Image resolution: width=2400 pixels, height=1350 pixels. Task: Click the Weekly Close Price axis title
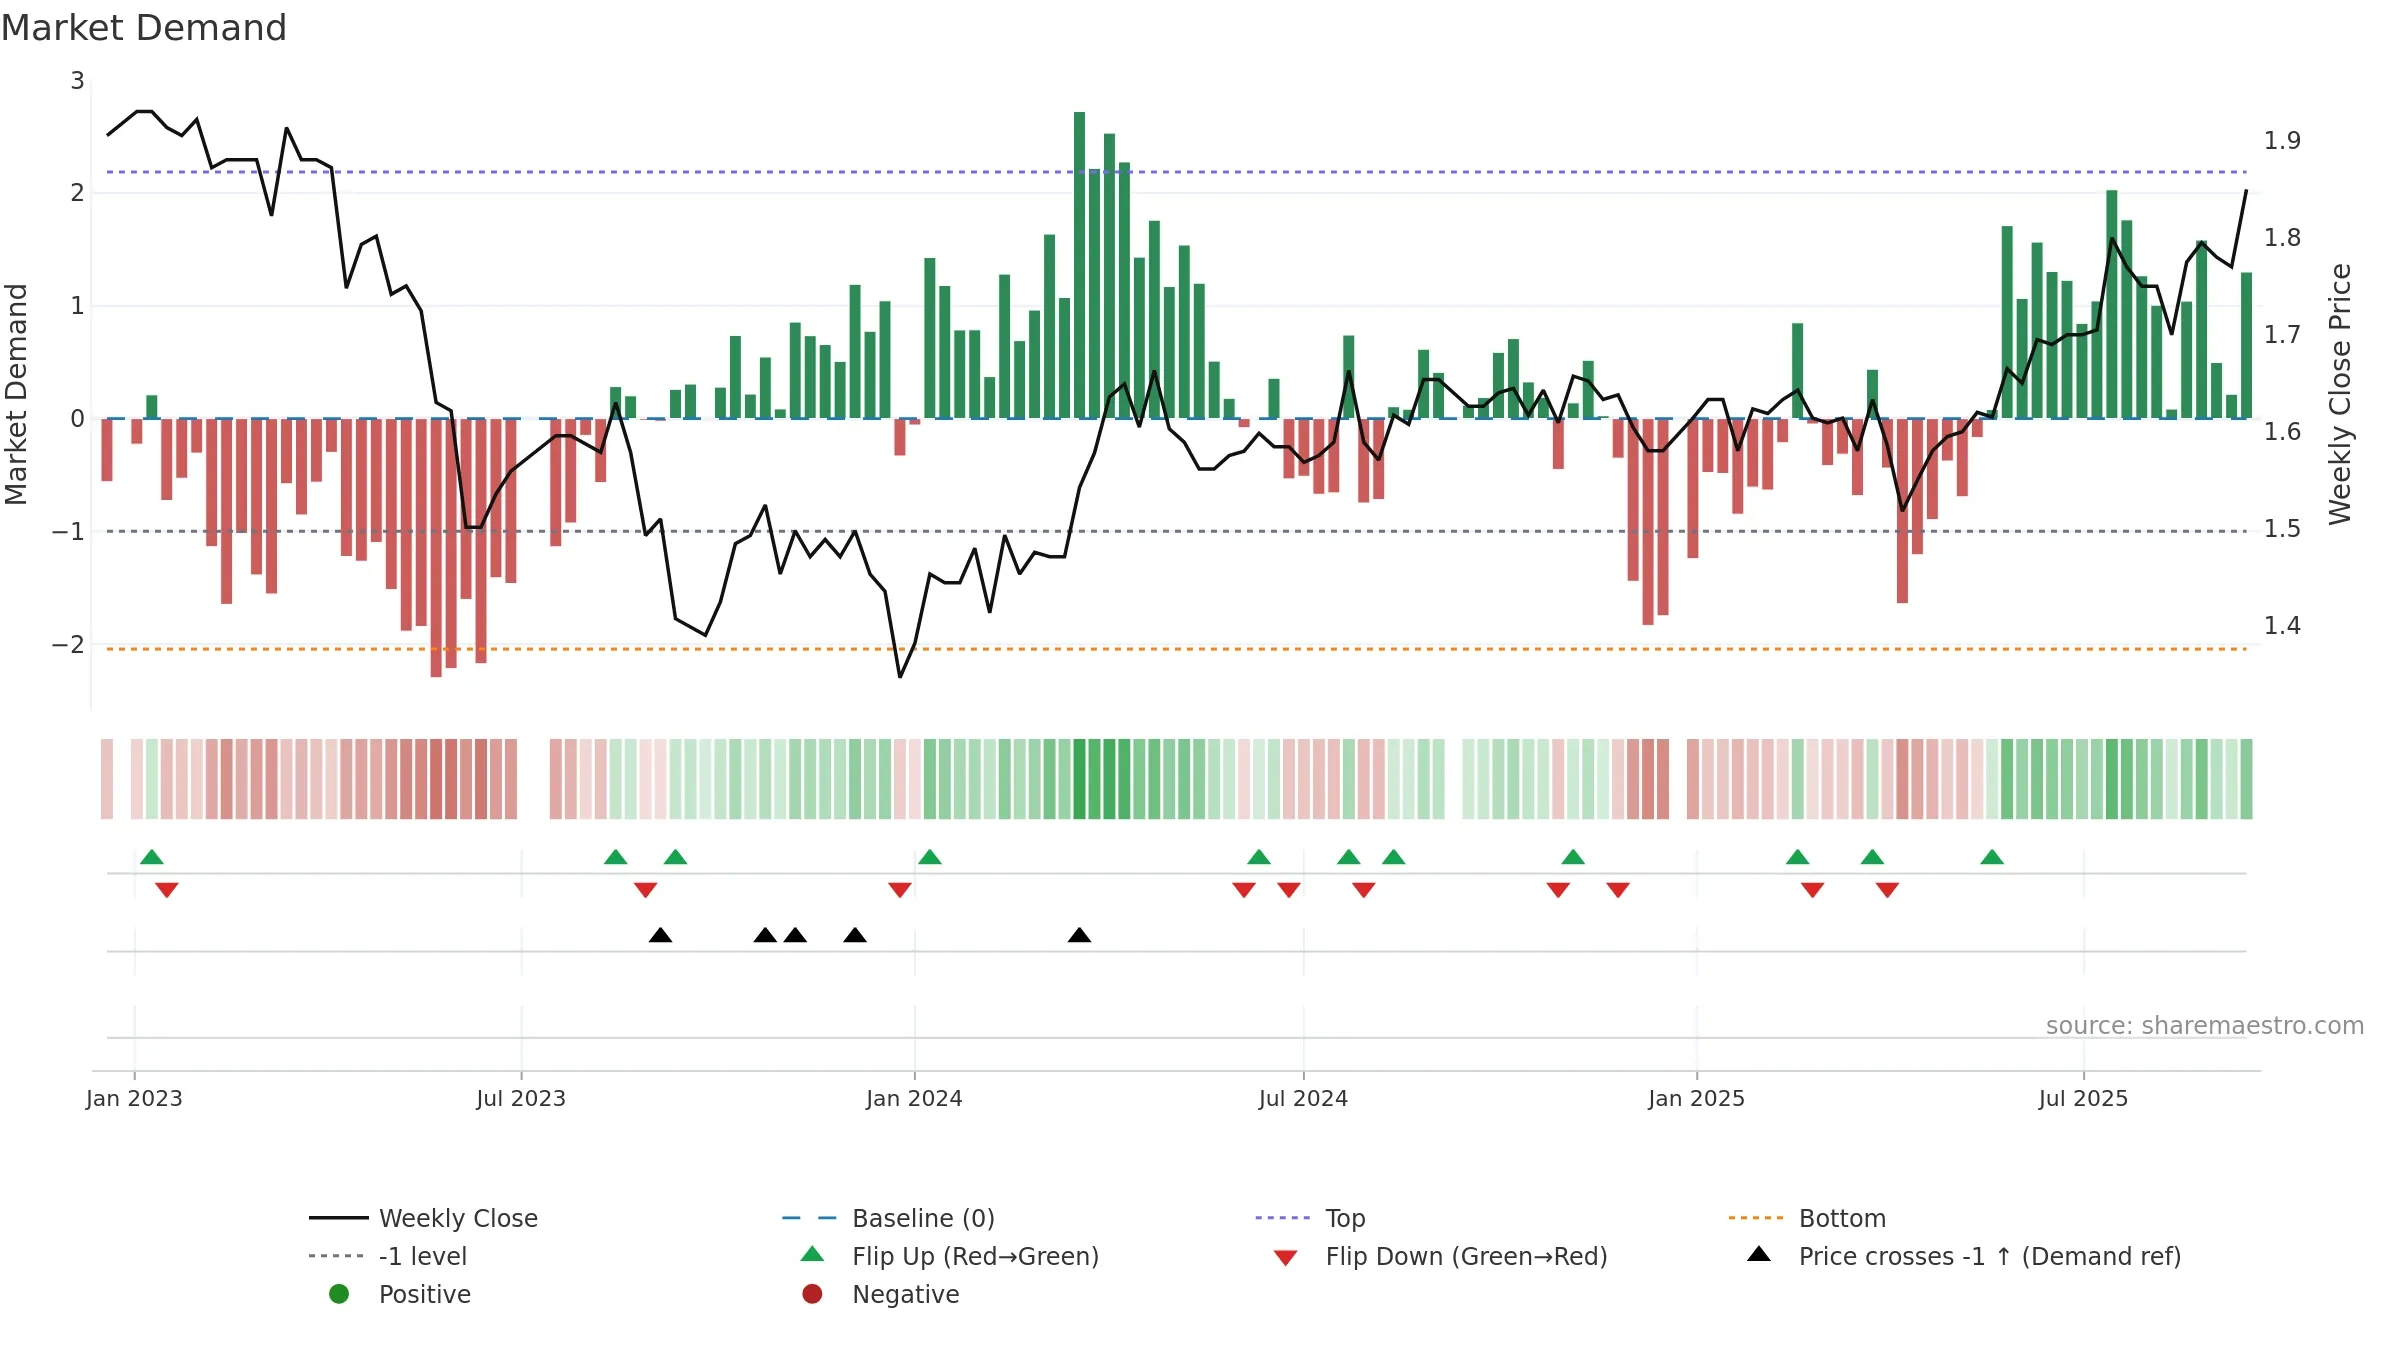pos(2340,394)
